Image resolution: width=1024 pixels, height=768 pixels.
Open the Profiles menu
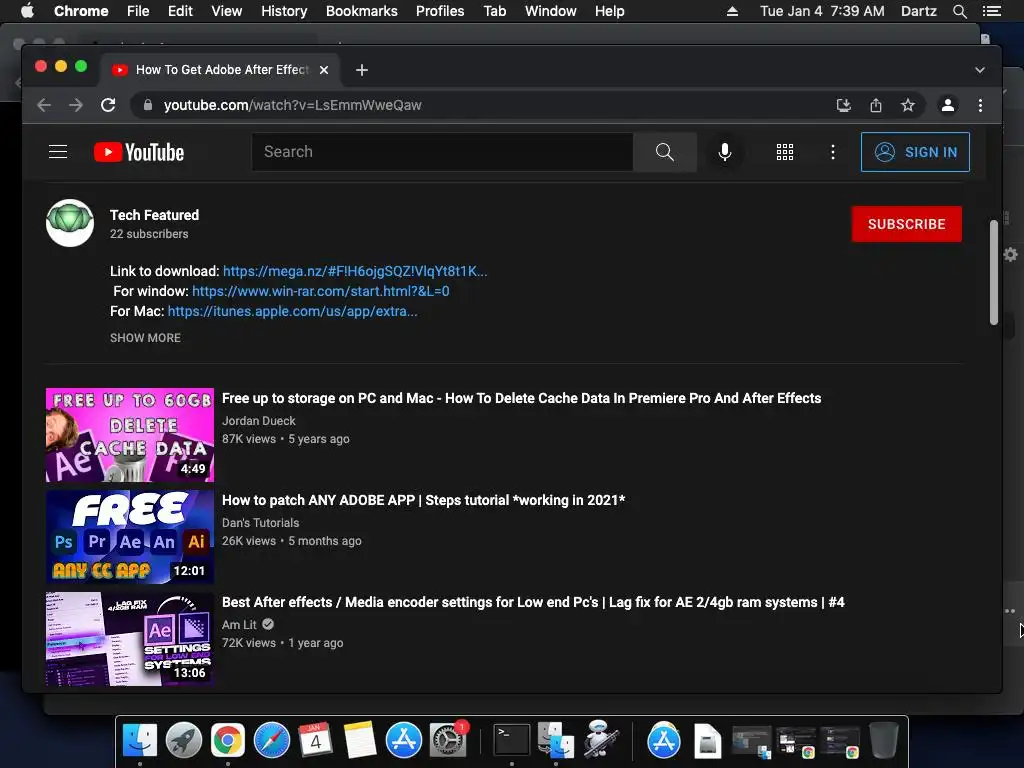pos(440,11)
